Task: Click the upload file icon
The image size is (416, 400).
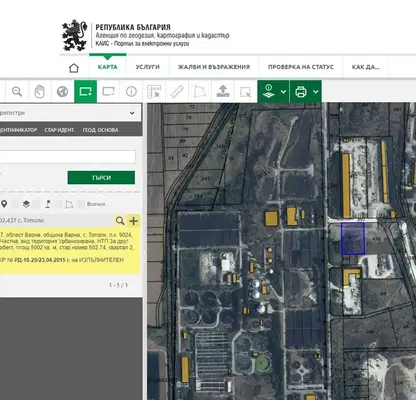Action: point(223,91)
